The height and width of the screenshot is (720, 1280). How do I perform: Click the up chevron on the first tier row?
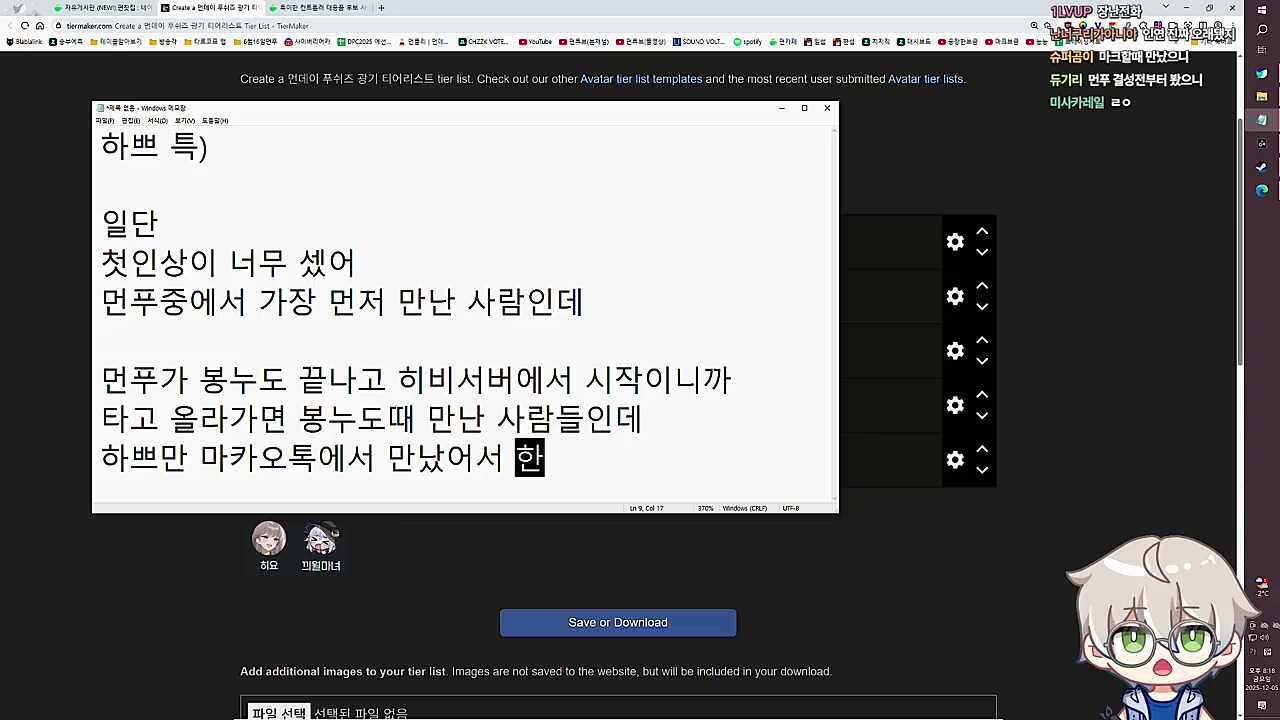point(982,231)
